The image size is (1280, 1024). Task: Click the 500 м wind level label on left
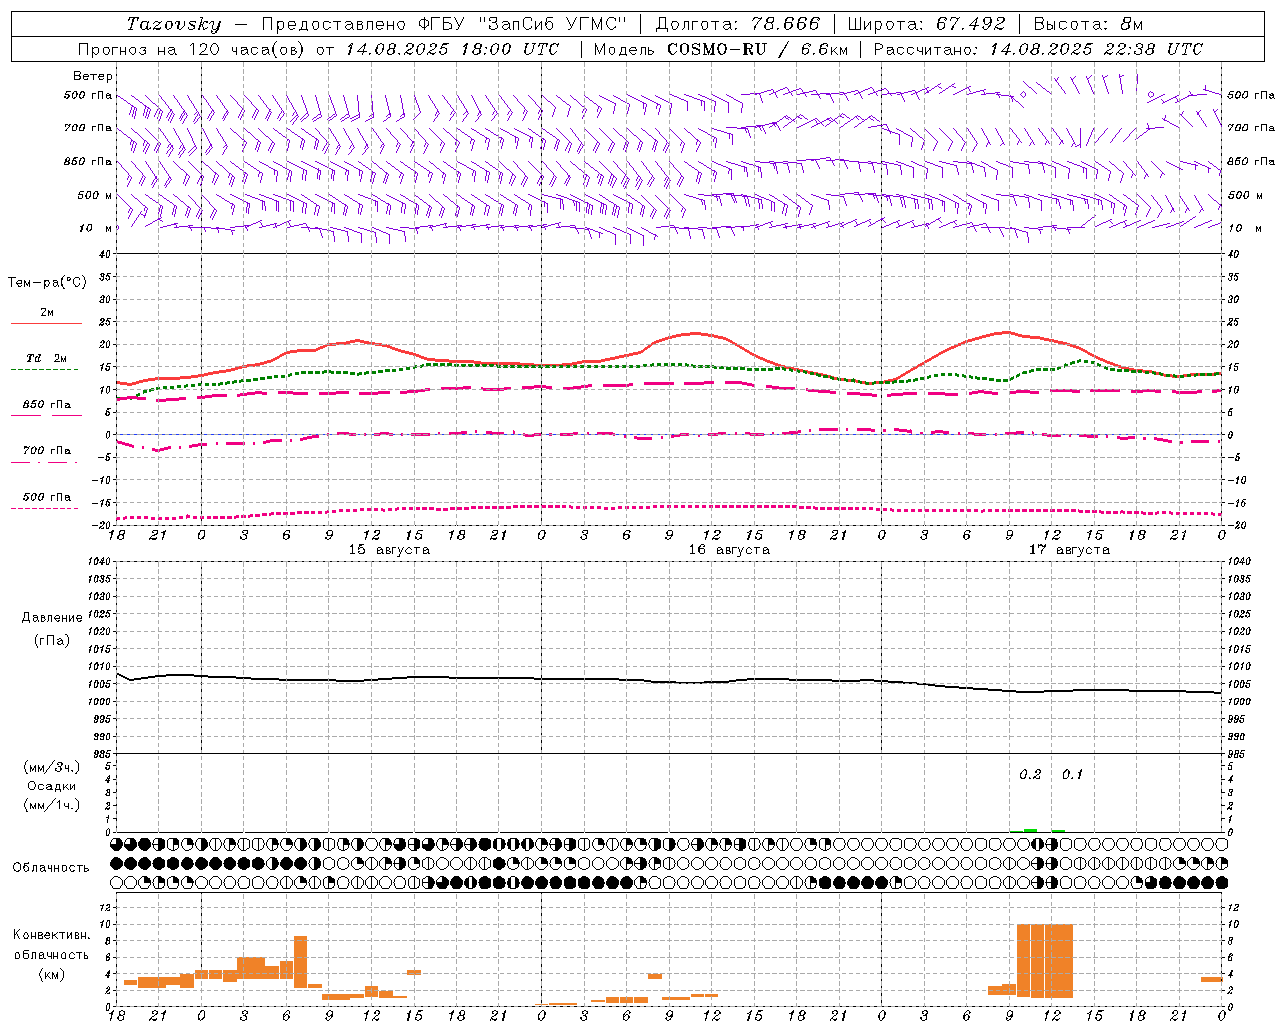click(89, 195)
